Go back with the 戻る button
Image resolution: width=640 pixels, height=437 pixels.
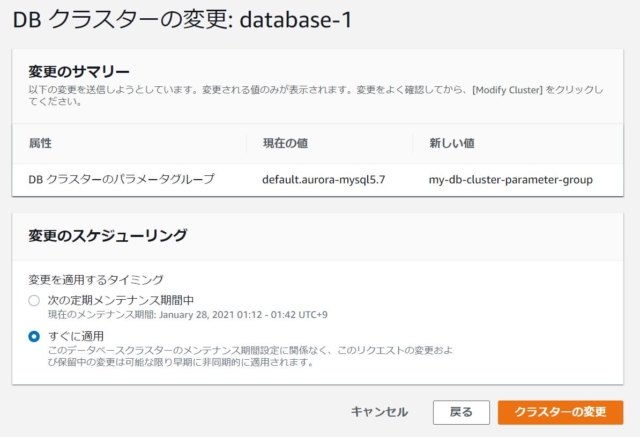tap(461, 412)
